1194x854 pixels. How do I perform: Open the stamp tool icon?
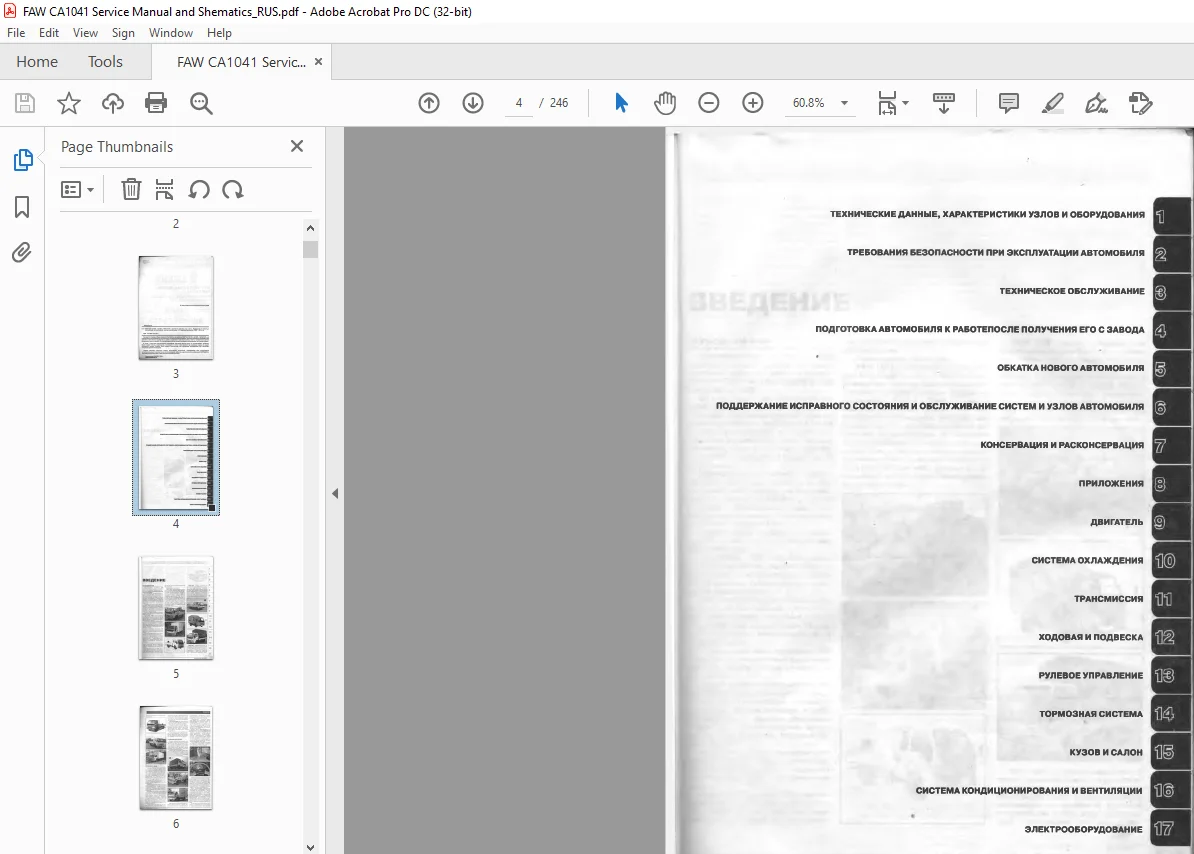1140,103
